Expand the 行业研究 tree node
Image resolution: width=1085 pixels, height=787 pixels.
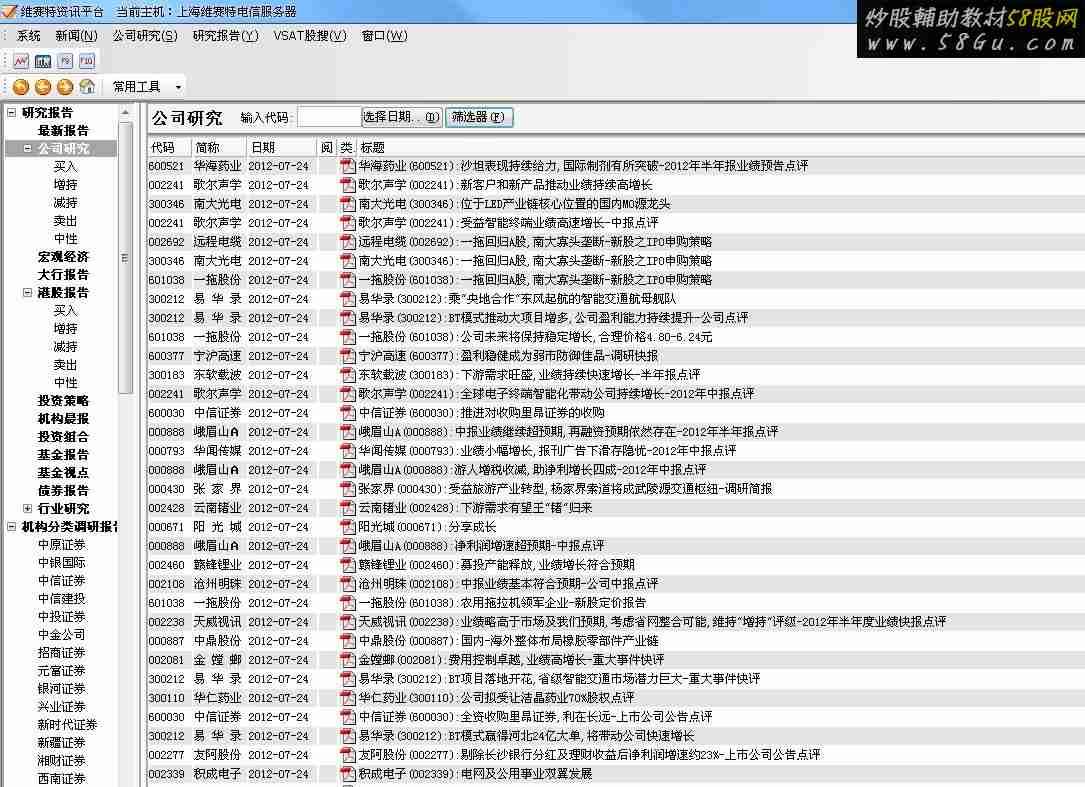pyautogui.click(x=28, y=508)
